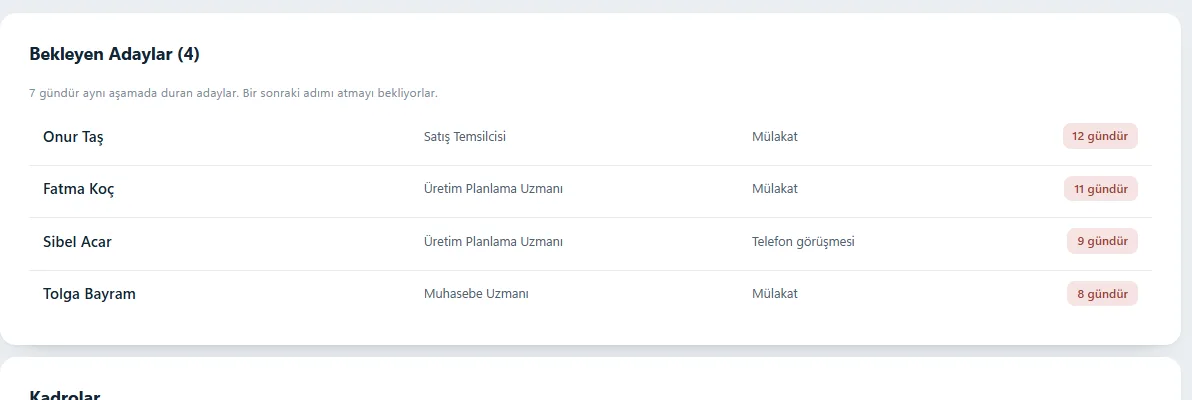Click Tolga Bayram's Mülakat stage
The width and height of the screenshot is (1192, 400).
pyautogui.click(x=775, y=294)
